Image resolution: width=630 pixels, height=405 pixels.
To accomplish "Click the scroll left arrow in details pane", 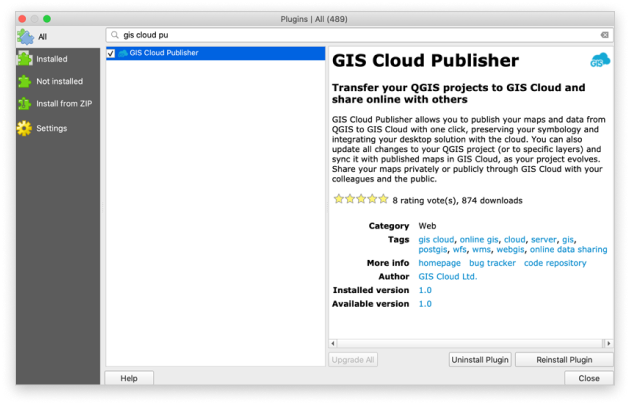I will click(x=333, y=344).
